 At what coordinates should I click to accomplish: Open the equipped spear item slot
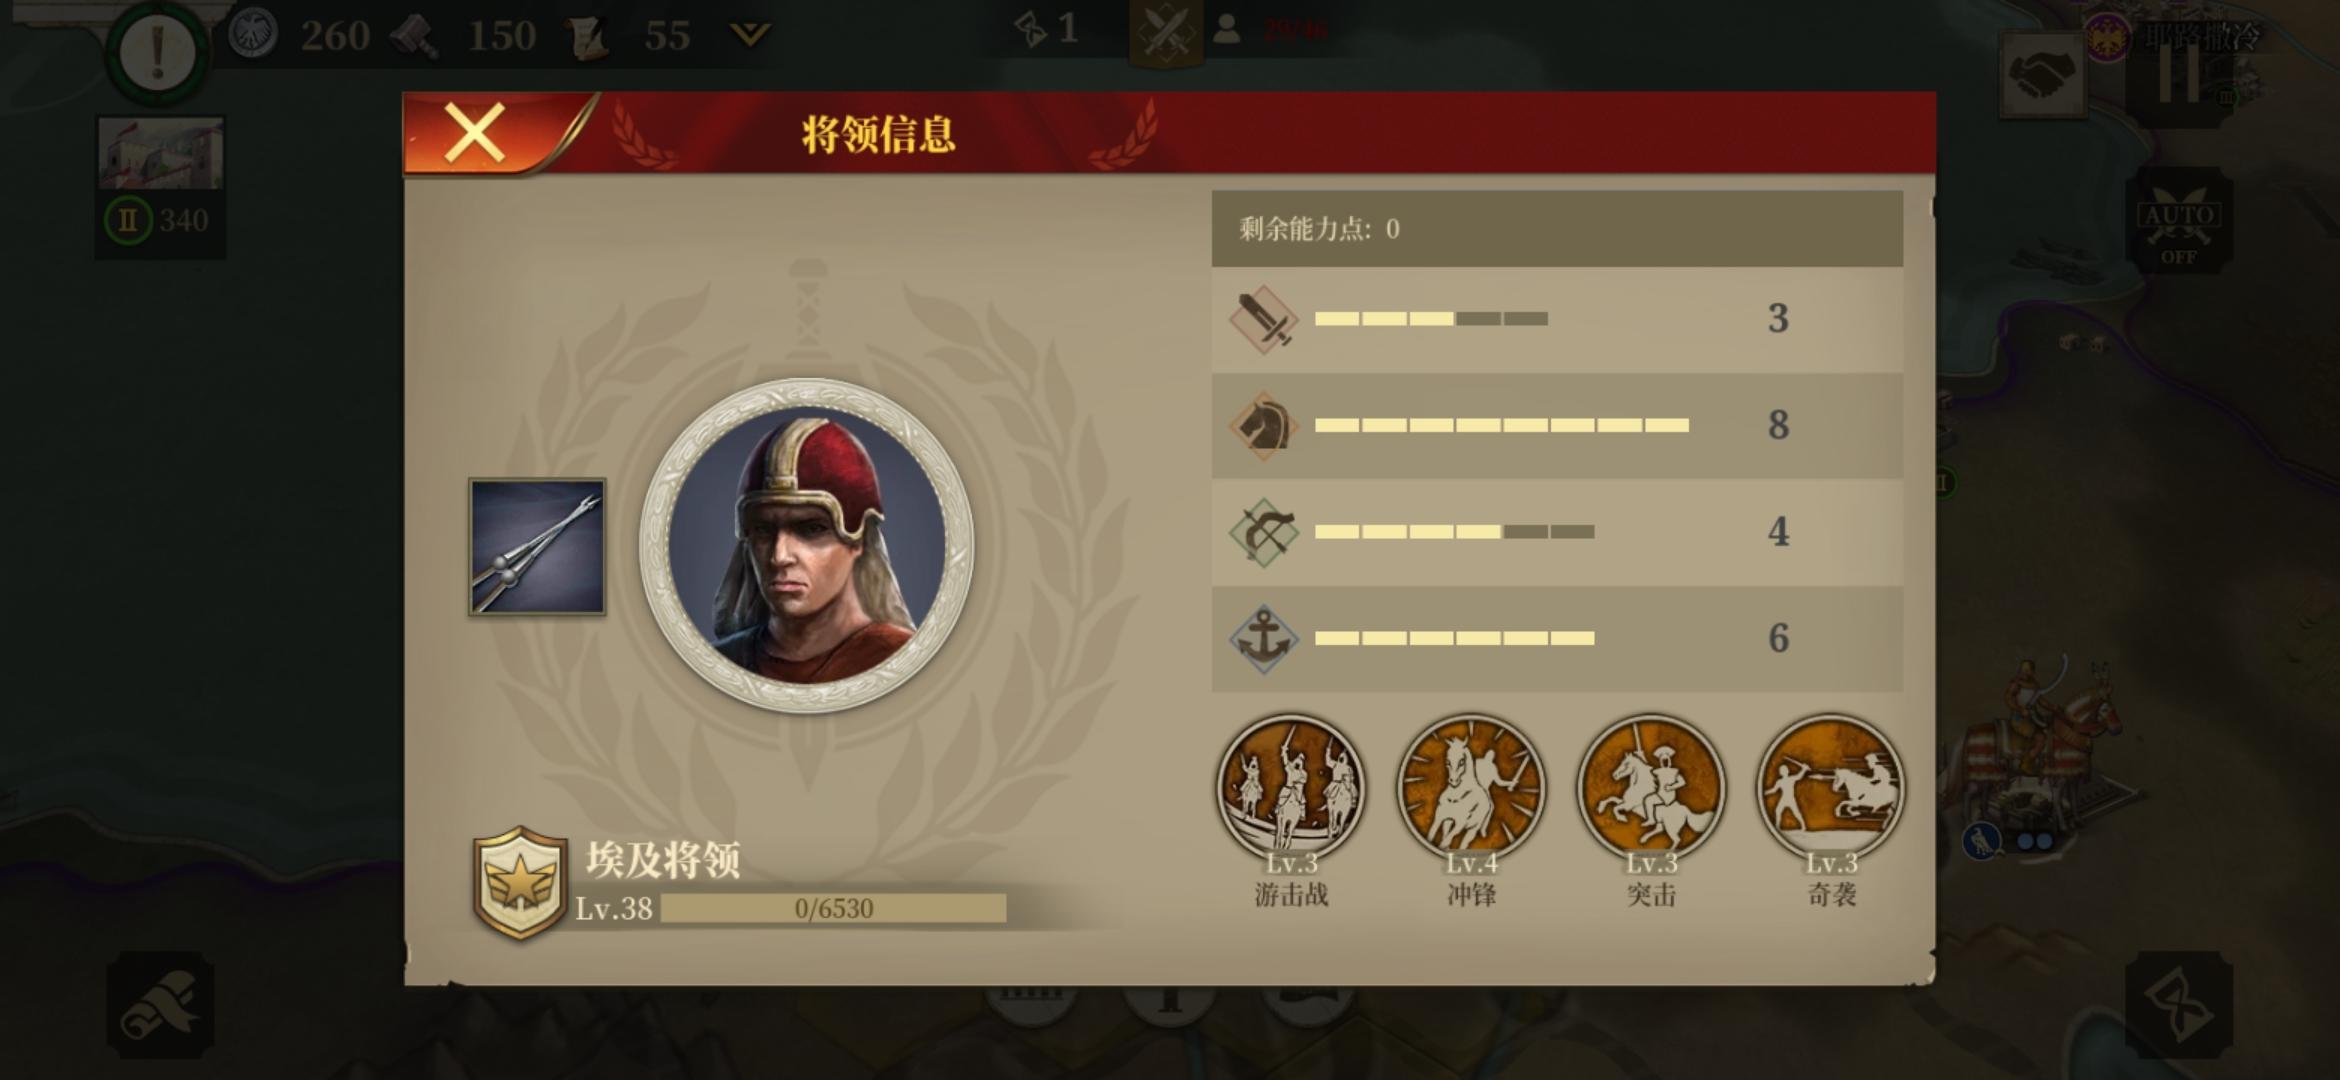[x=537, y=546]
